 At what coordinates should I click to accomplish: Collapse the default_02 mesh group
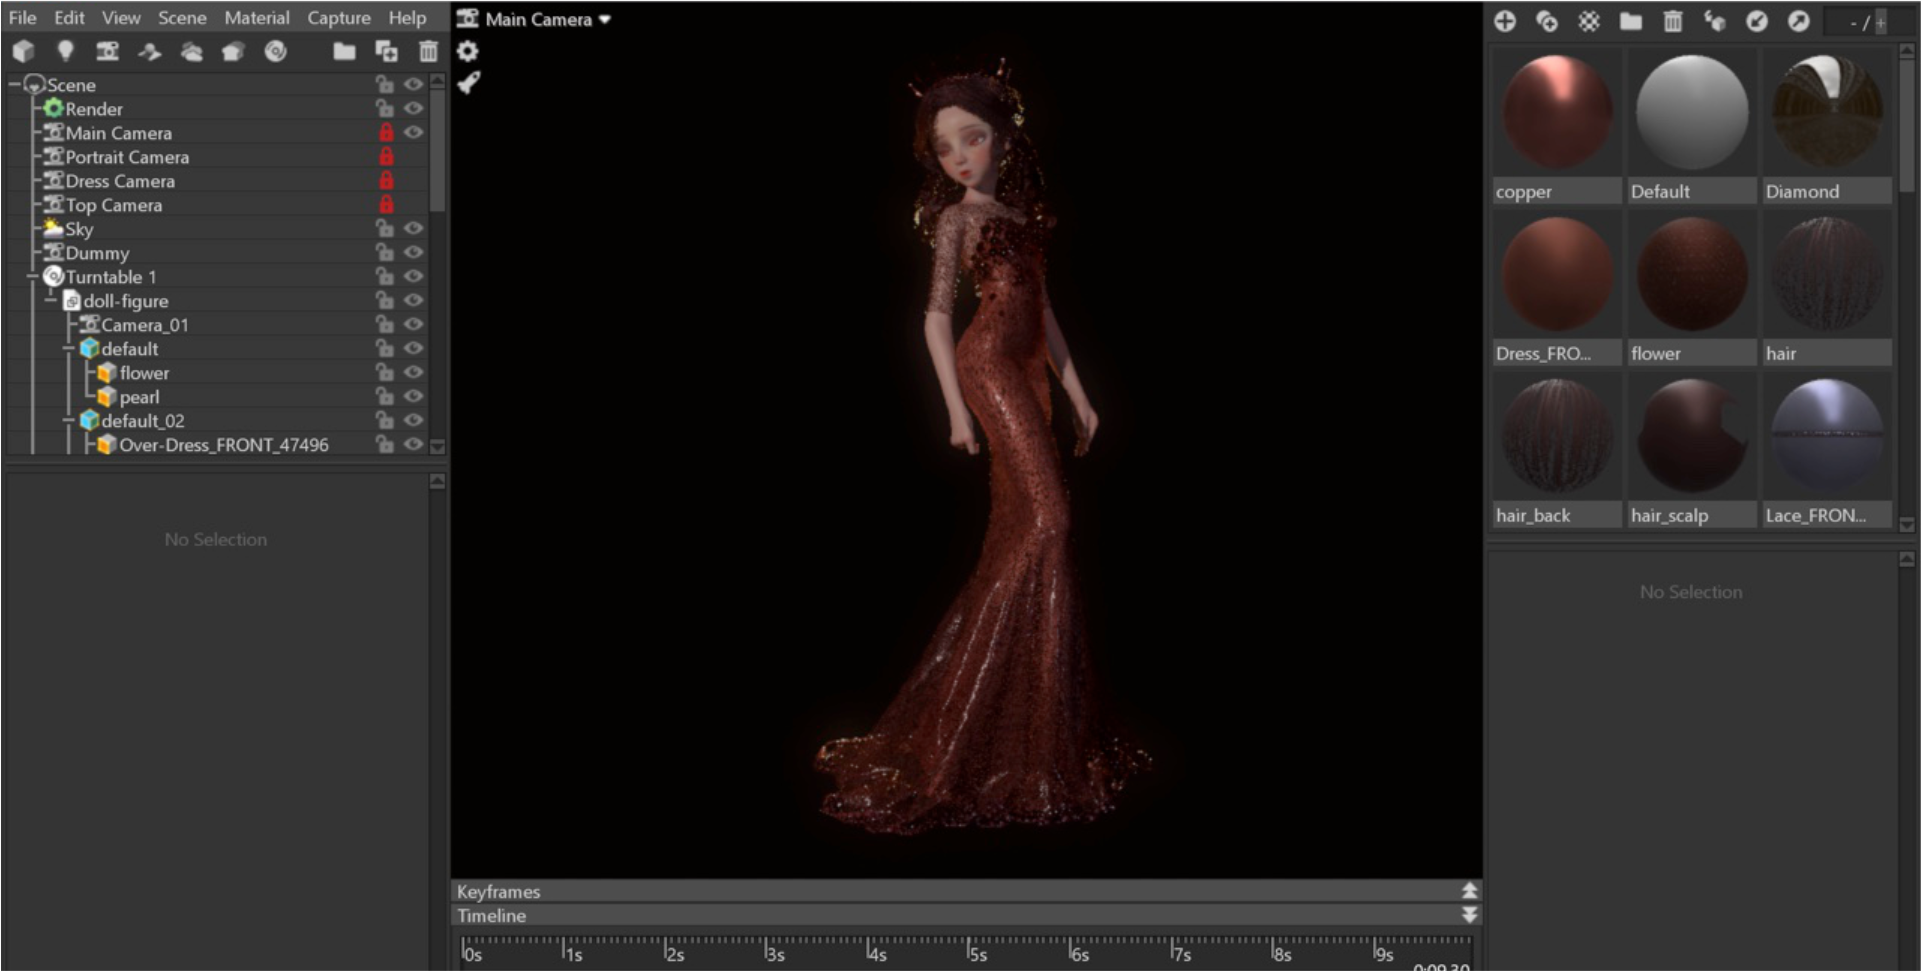69,421
